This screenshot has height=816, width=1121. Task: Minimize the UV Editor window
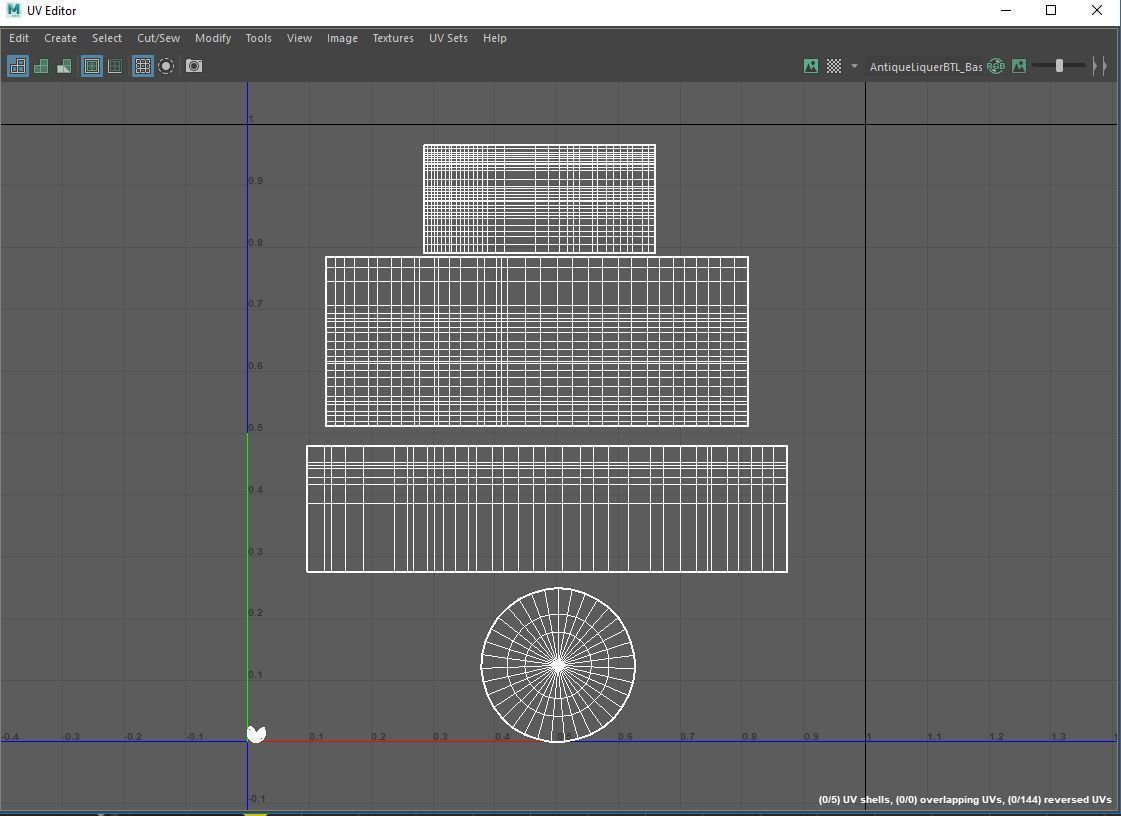click(1006, 10)
